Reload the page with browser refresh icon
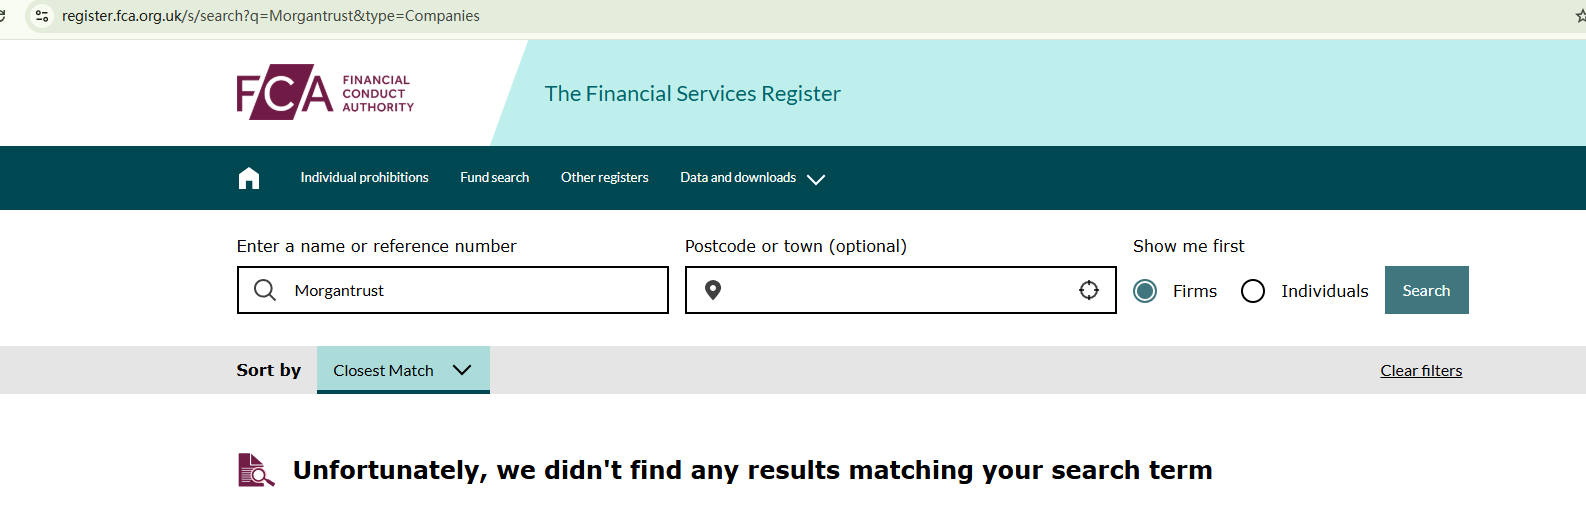The image size is (1586, 511). pyautogui.click(x=3, y=16)
